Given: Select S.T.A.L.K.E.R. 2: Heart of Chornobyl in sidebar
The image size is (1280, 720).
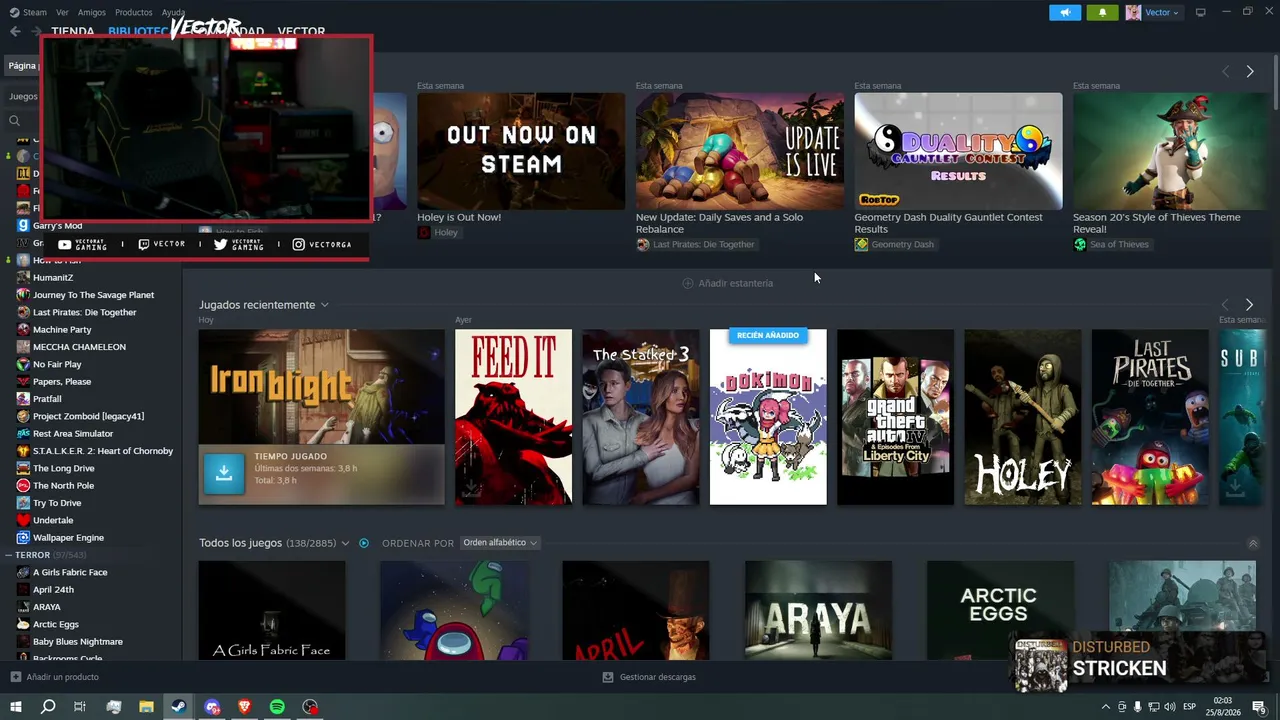Looking at the screenshot, I should pos(103,451).
